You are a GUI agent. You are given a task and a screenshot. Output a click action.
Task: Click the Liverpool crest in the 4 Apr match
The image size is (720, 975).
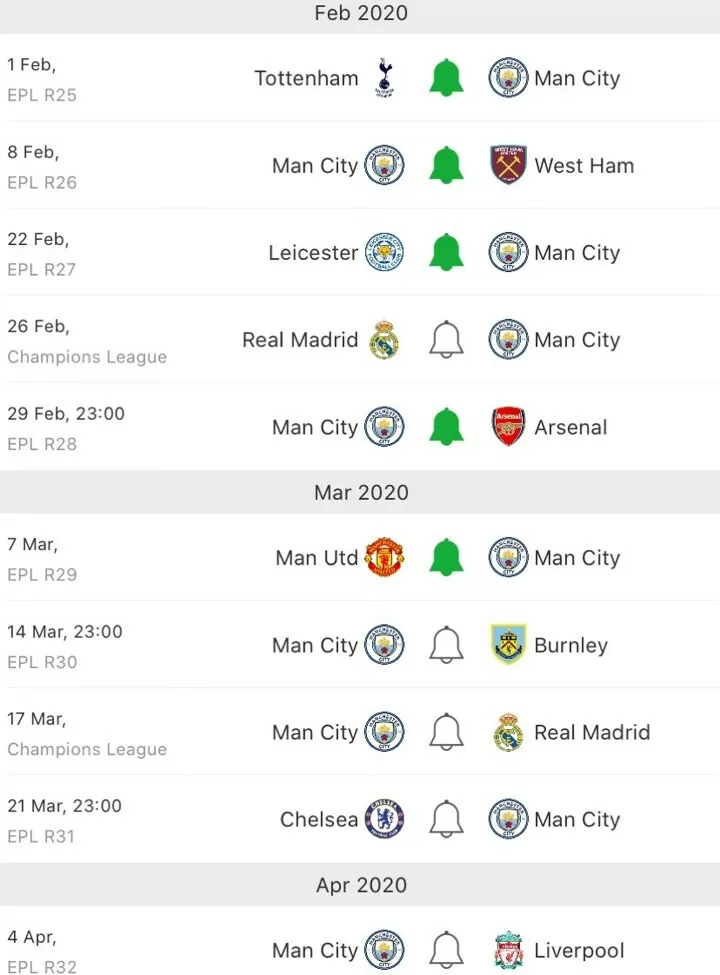[x=509, y=950]
